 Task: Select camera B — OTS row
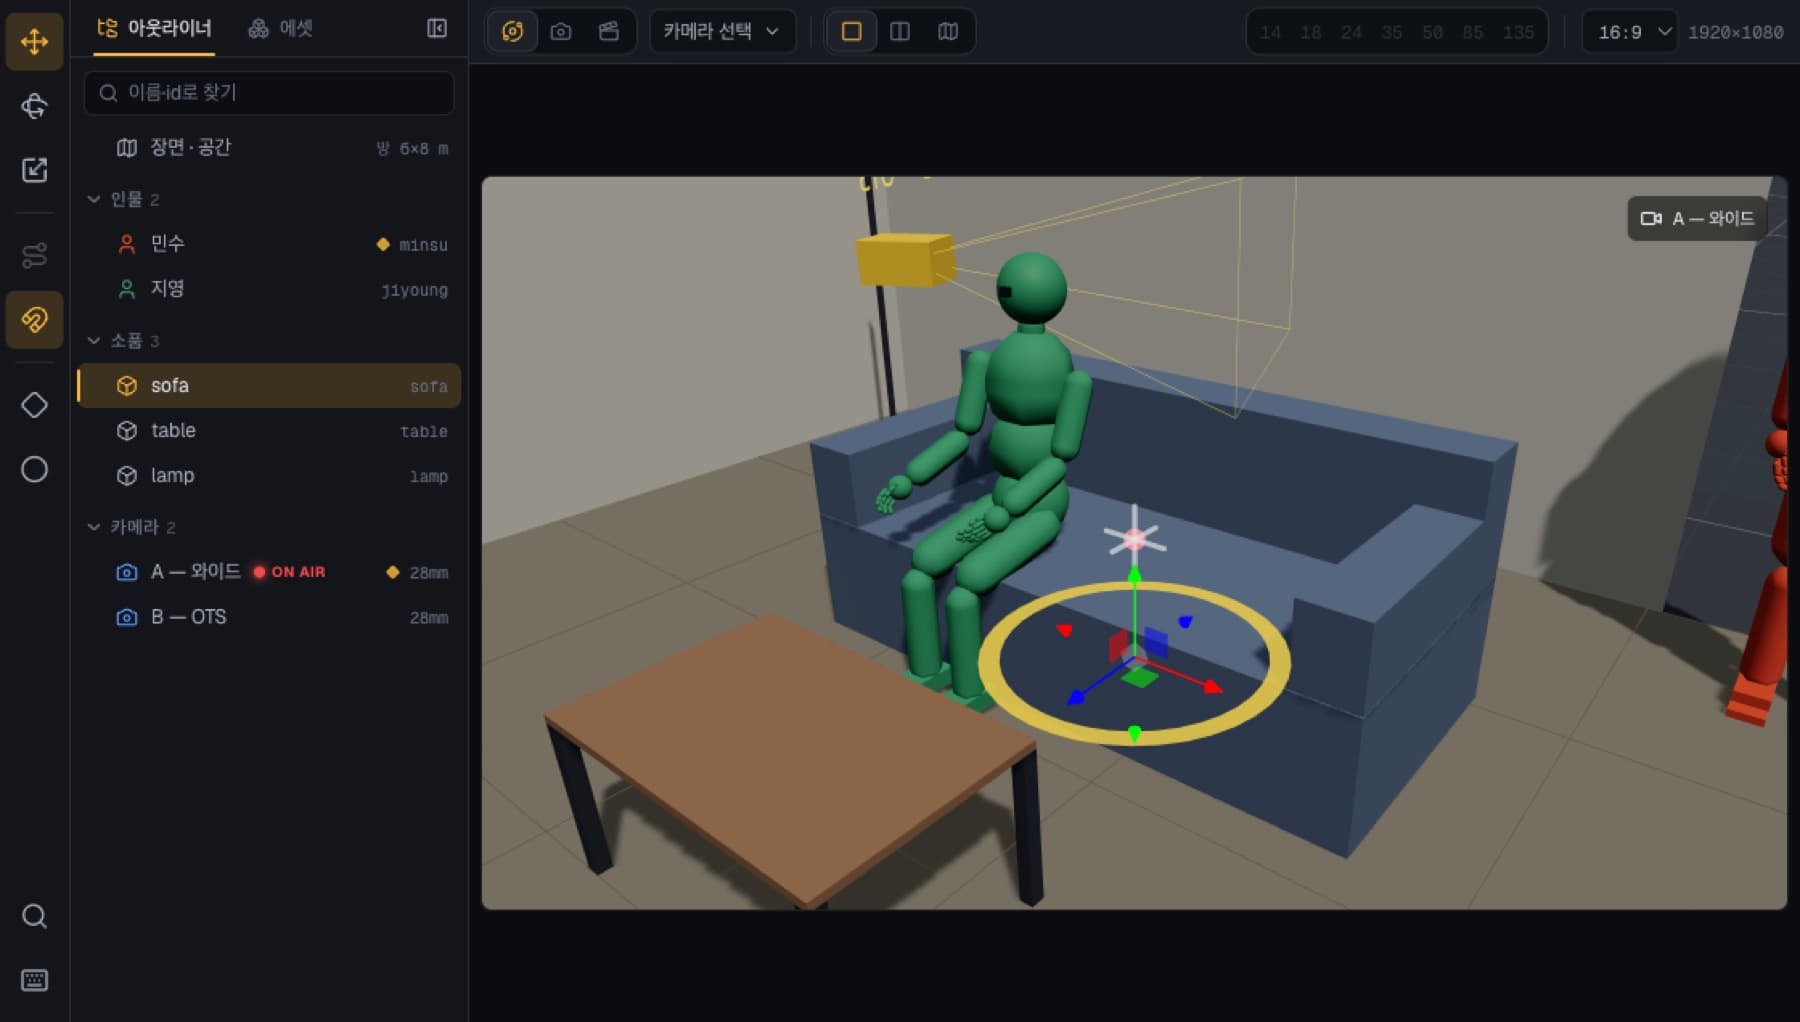(x=269, y=617)
